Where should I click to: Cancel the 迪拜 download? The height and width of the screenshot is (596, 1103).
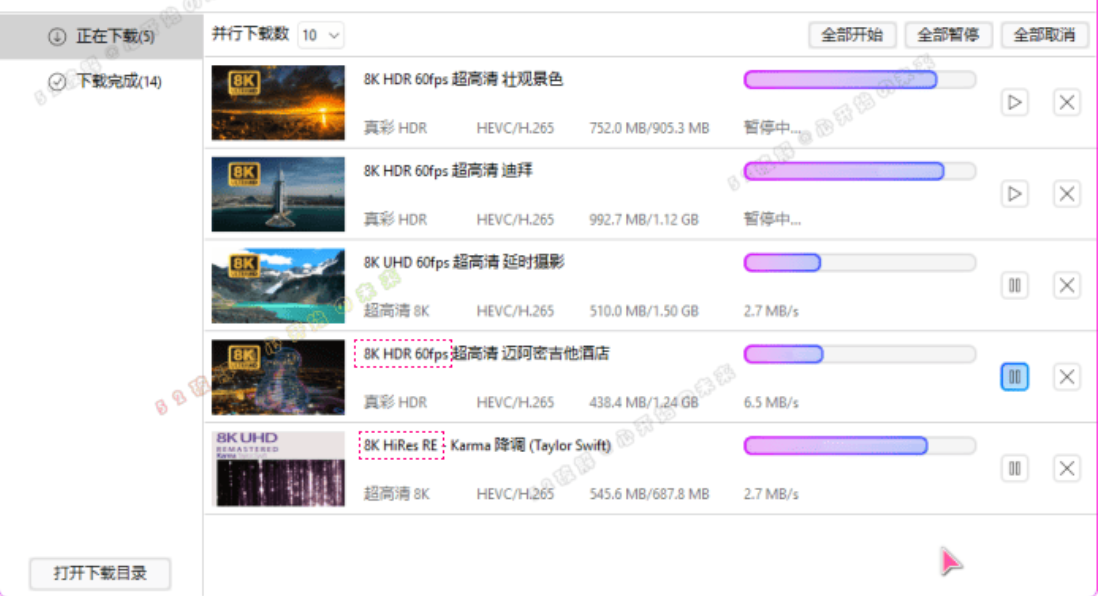pos(1066,193)
